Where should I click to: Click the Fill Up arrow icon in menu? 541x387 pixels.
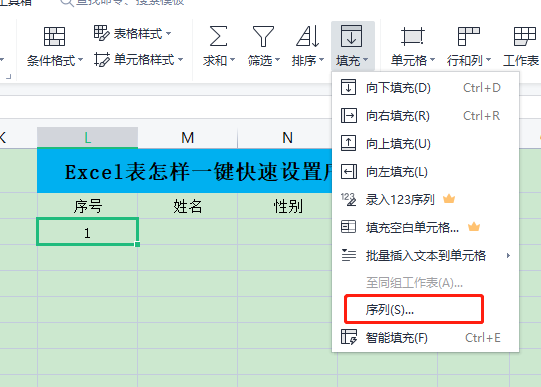tap(348, 143)
